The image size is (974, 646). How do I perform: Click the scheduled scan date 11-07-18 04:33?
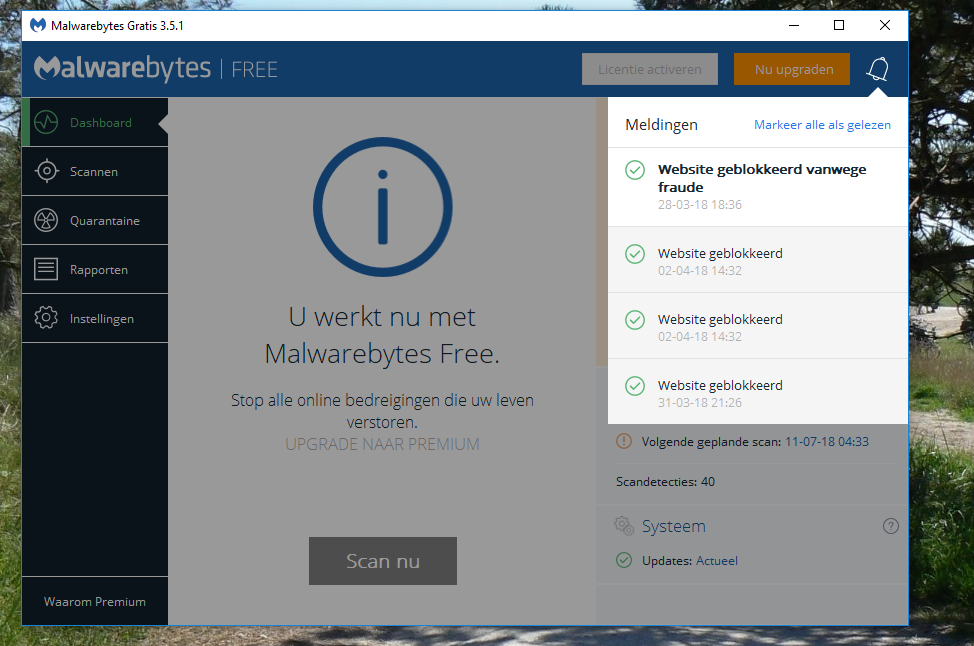(x=827, y=442)
